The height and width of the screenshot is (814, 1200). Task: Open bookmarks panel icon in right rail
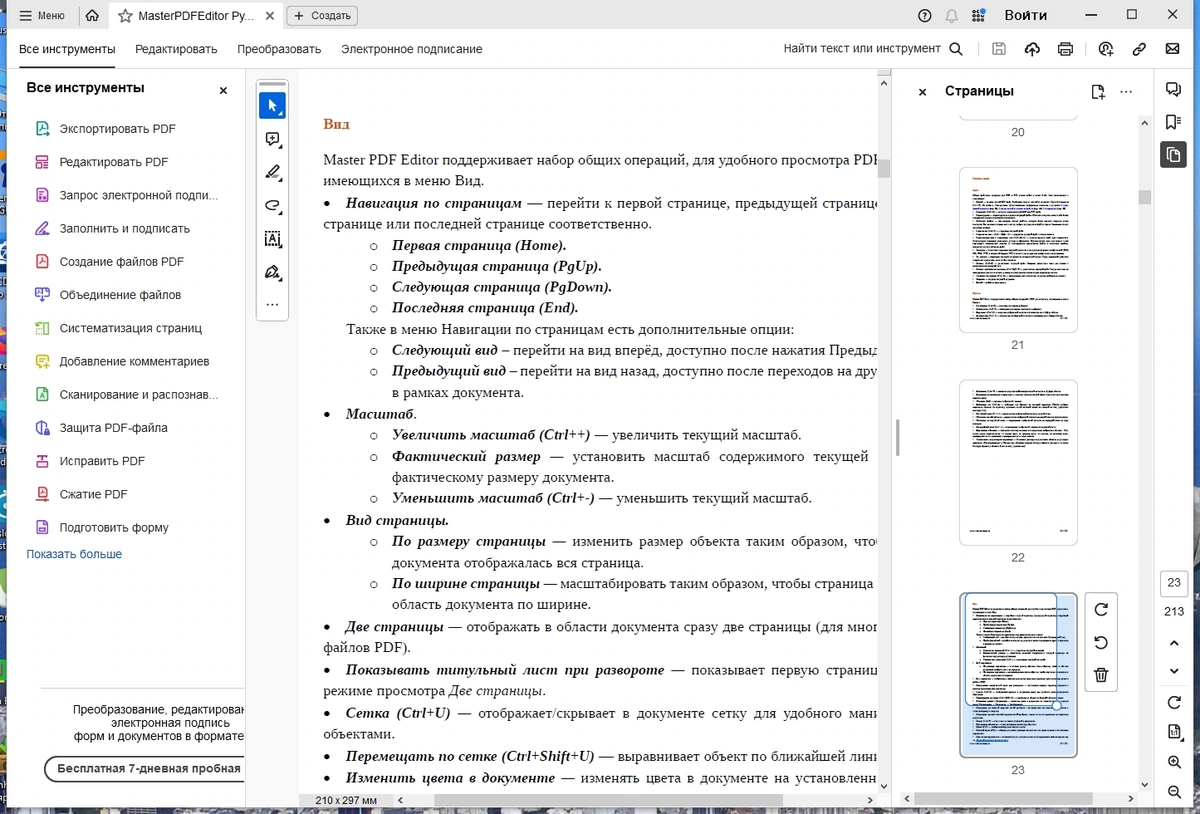point(1173,122)
